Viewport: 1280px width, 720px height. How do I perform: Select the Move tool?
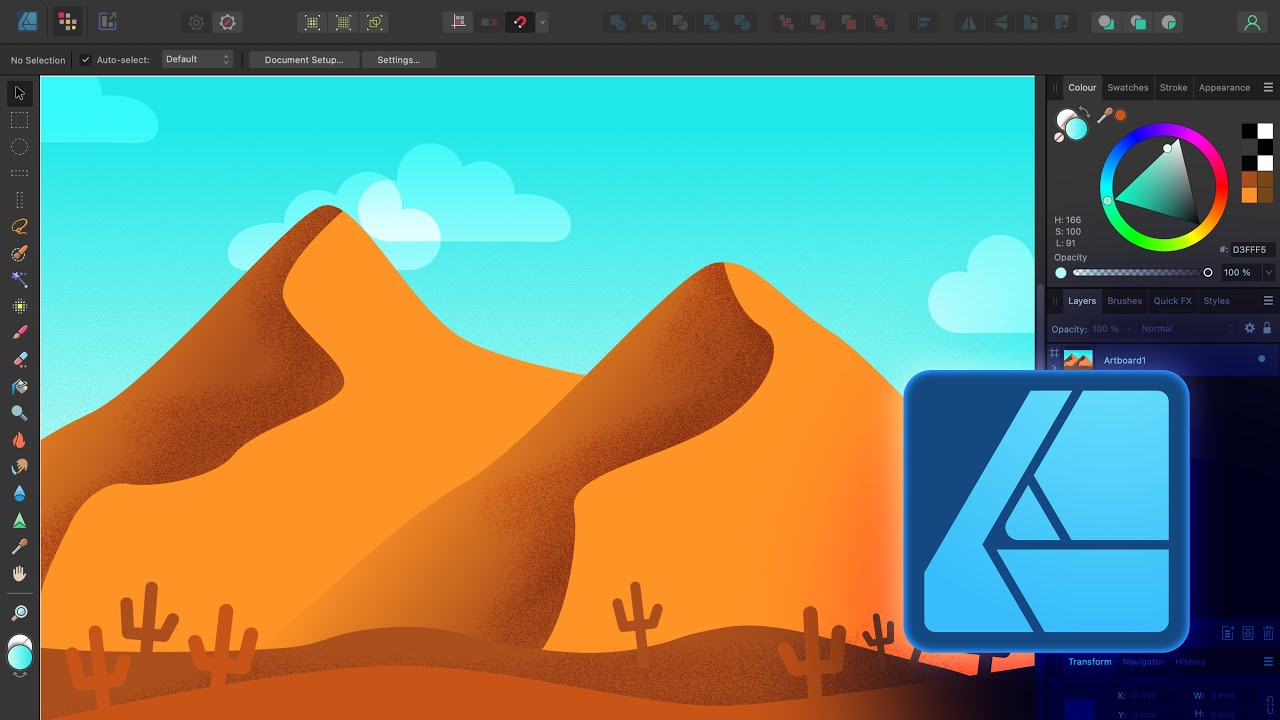point(19,93)
